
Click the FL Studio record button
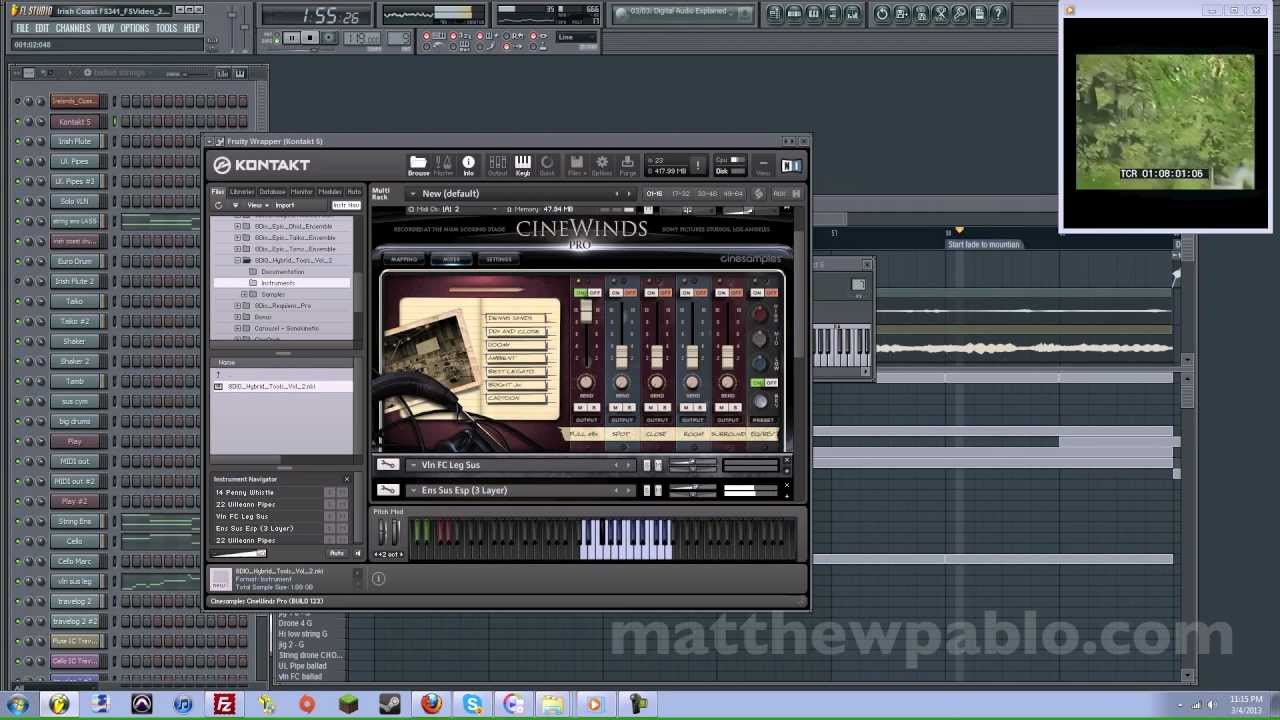coord(328,38)
